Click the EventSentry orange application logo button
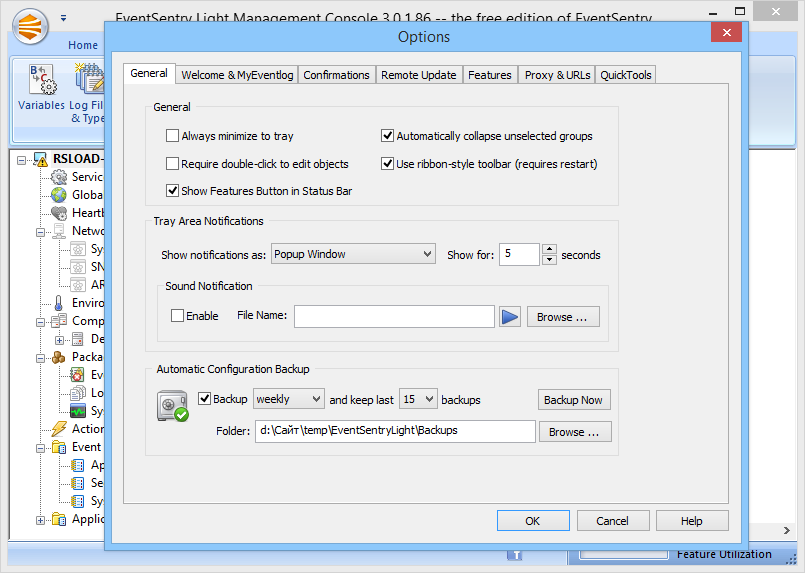This screenshot has height=573, width=805. pos(30,27)
